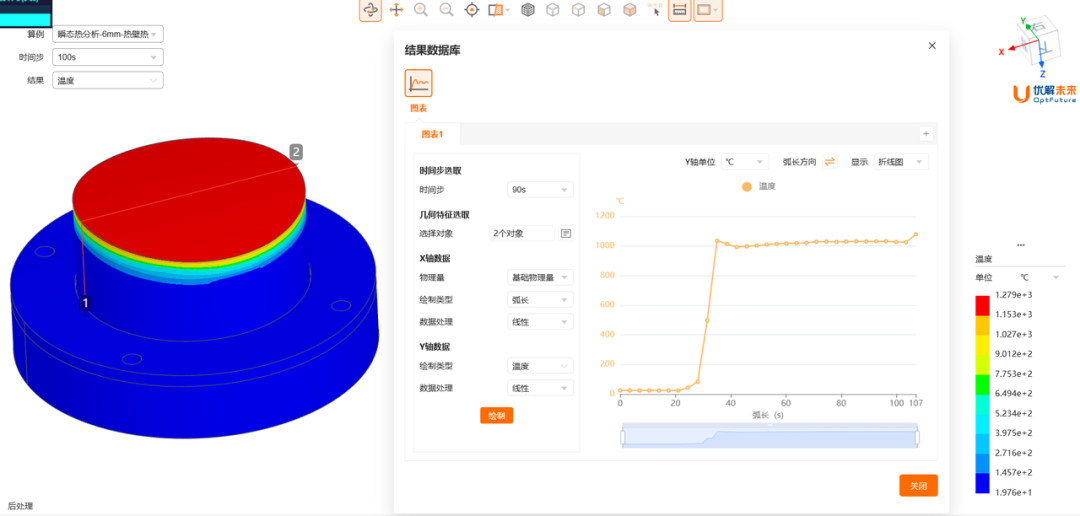Select the pan/move view tool
The height and width of the screenshot is (516, 1080).
[x=396, y=10]
